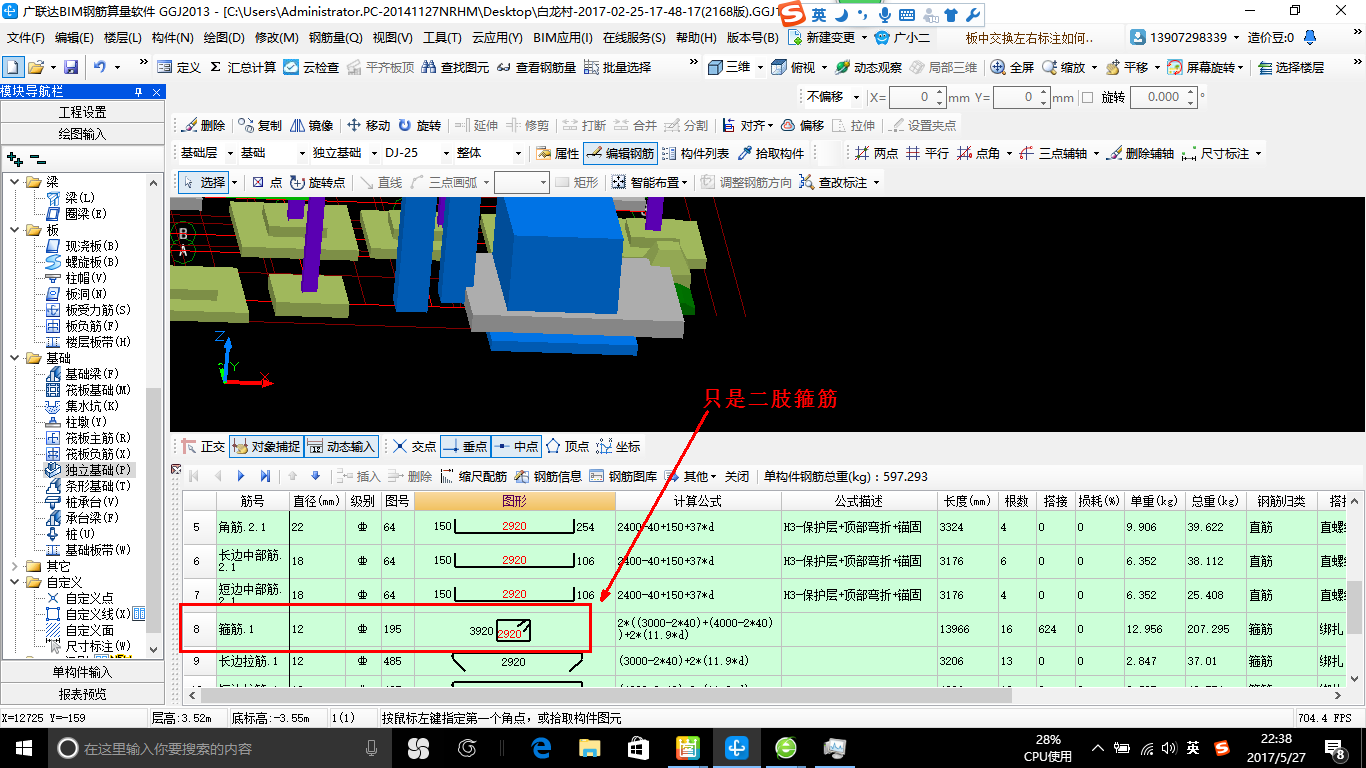Viewport: 1366px width, 768px height.
Task: Open the 帮助(H) menu
Action: pos(696,38)
